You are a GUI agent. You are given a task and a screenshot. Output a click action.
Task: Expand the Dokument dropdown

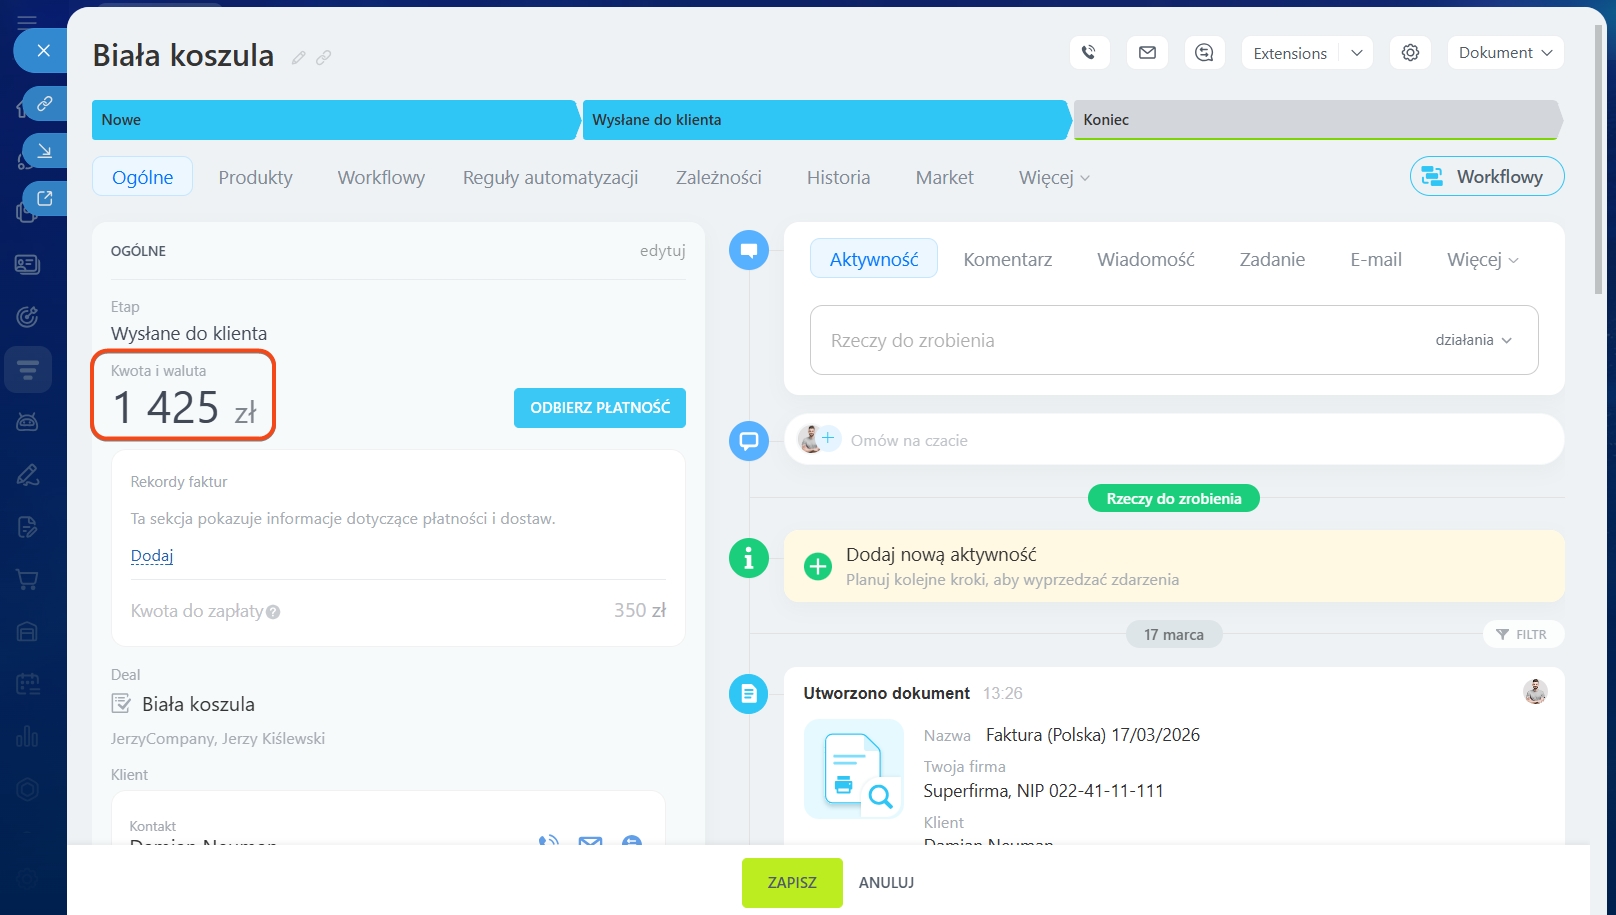[1505, 53]
